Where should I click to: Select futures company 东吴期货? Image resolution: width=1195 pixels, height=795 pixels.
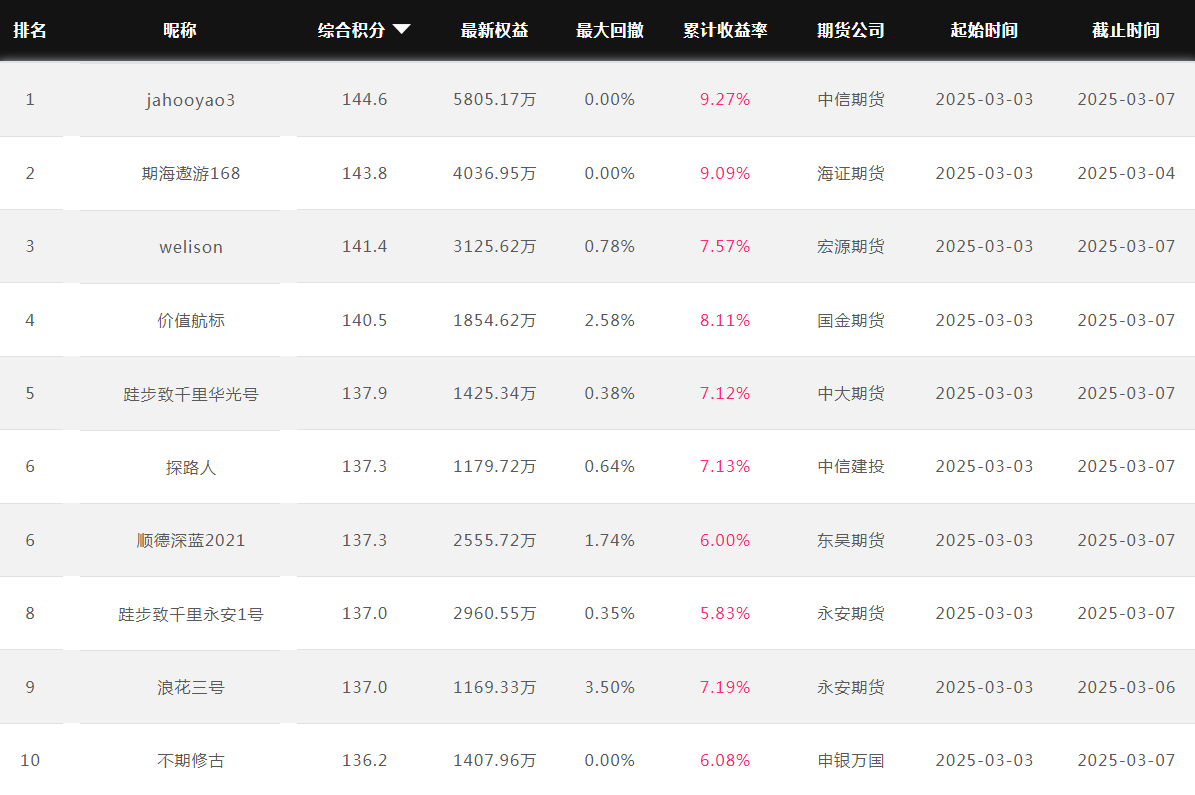[851, 540]
